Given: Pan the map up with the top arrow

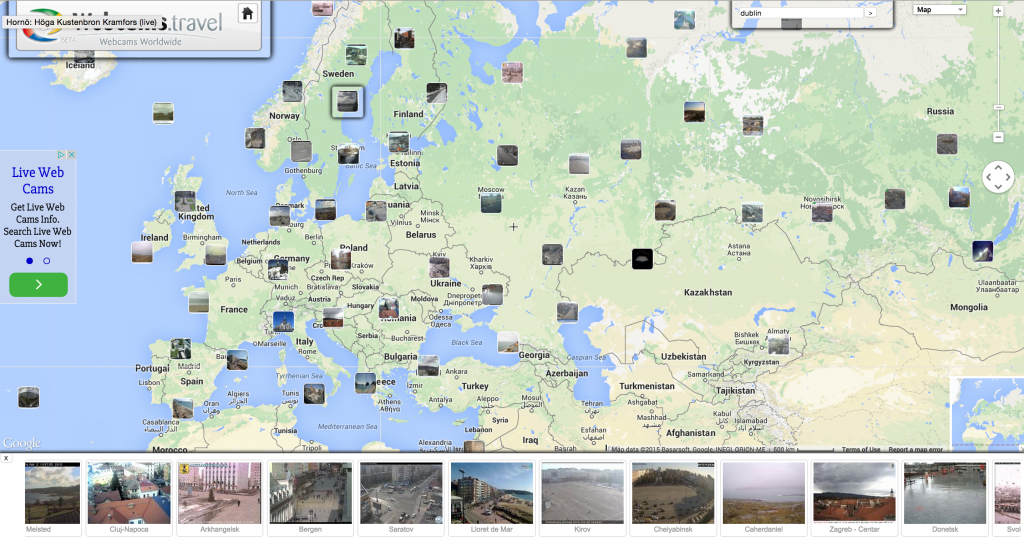Looking at the screenshot, I should (998, 167).
